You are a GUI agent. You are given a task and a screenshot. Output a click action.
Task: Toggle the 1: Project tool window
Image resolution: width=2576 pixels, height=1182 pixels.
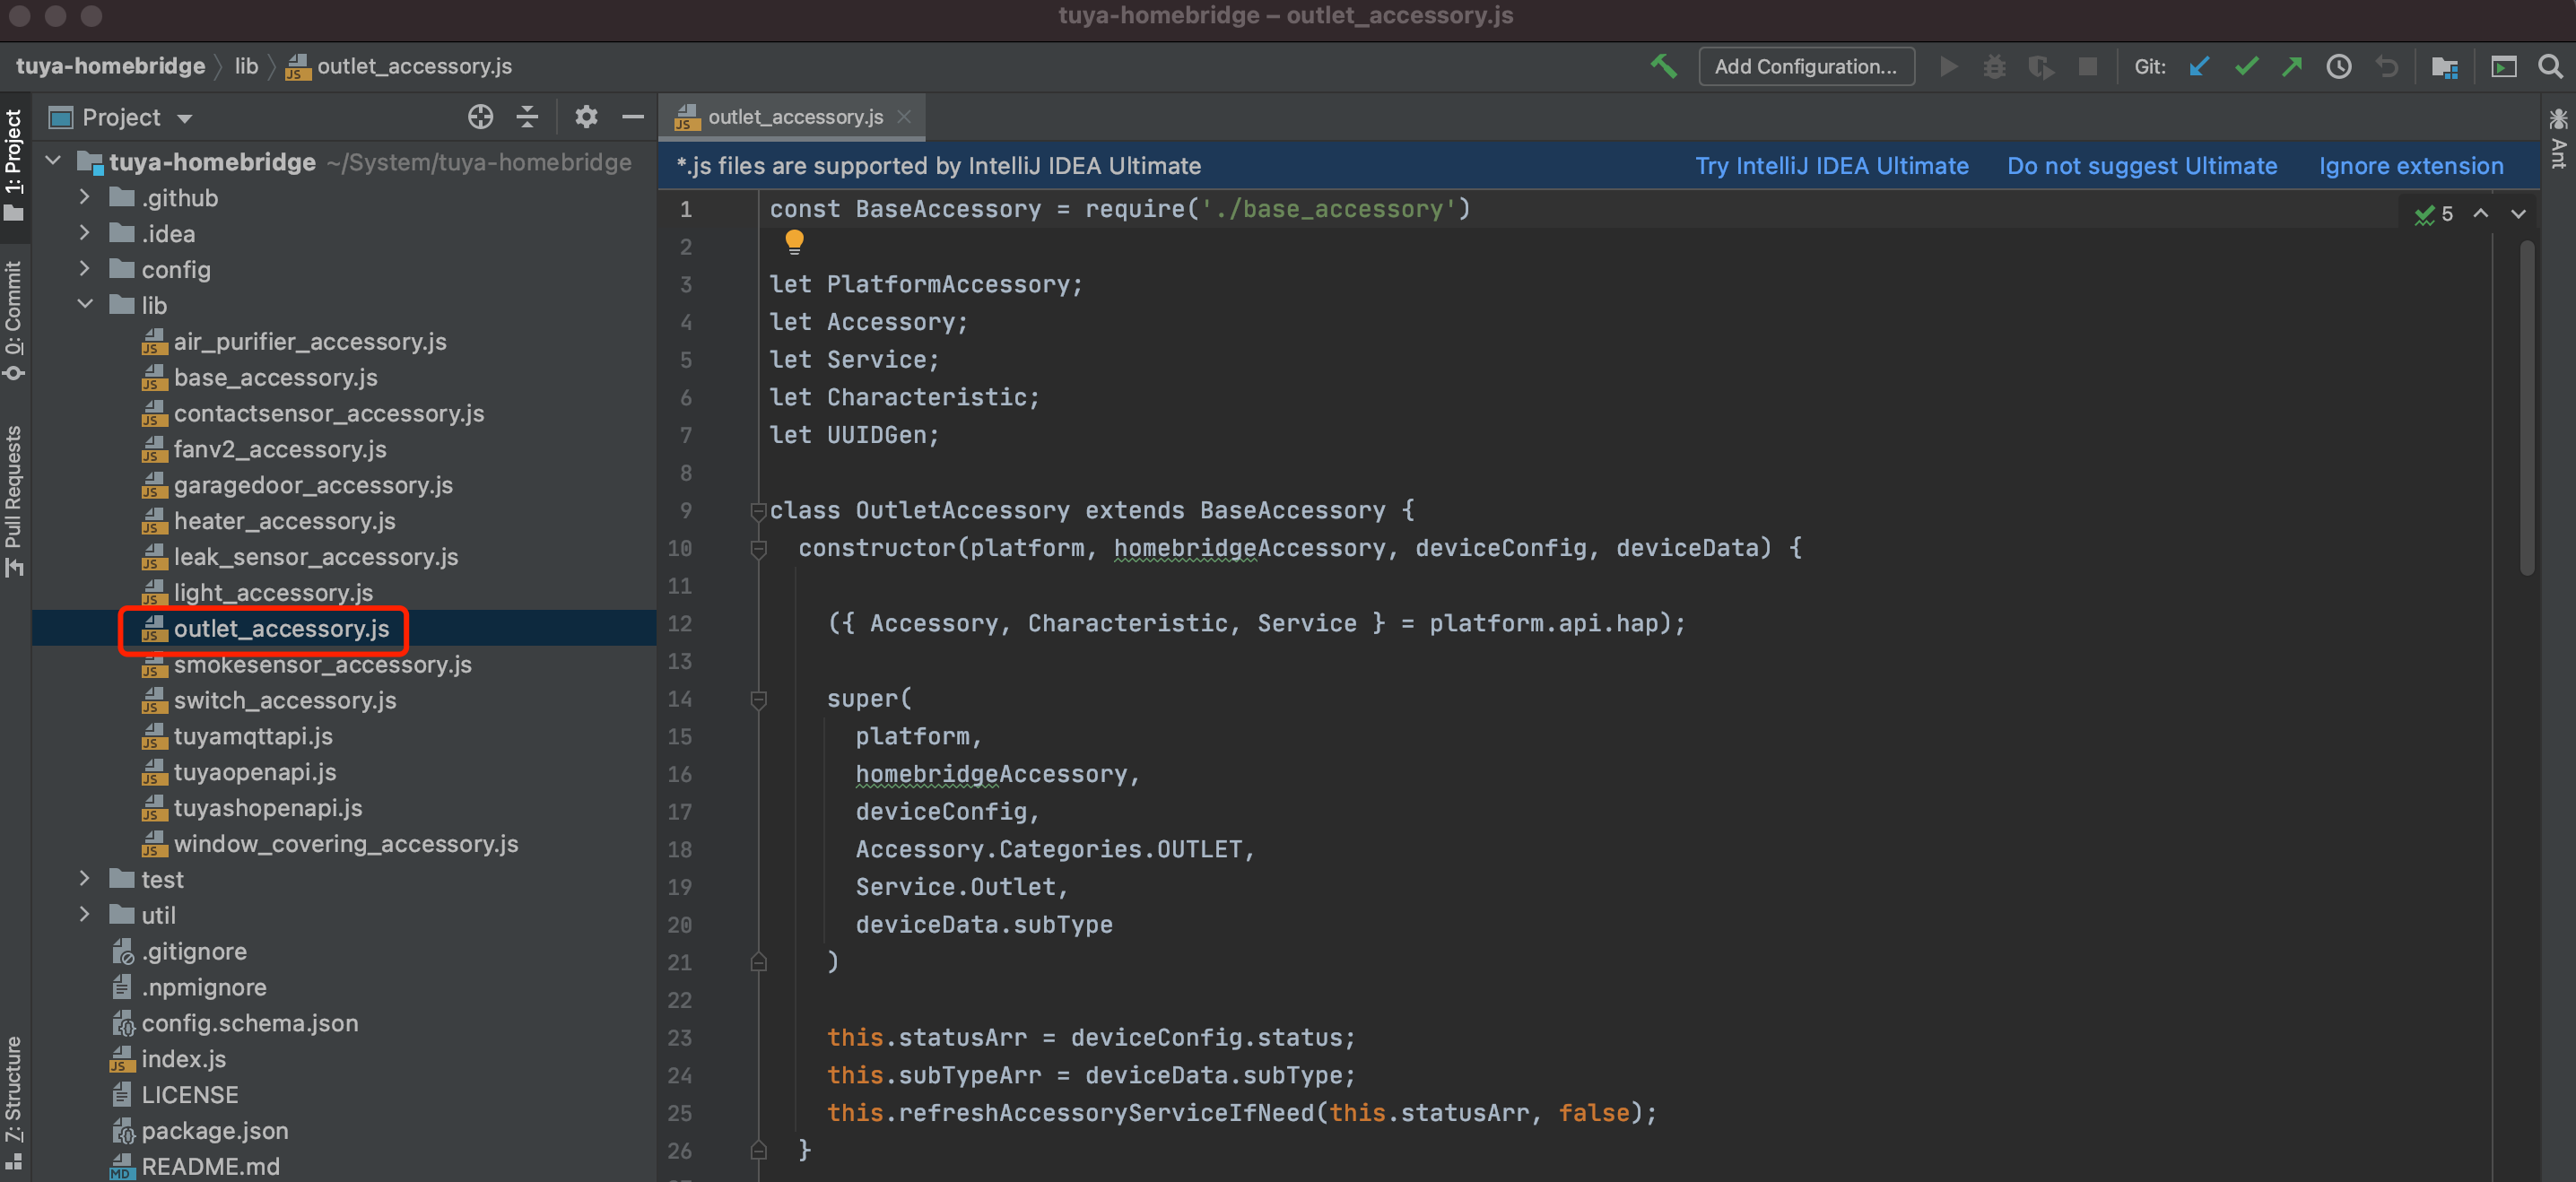pyautogui.click(x=14, y=165)
